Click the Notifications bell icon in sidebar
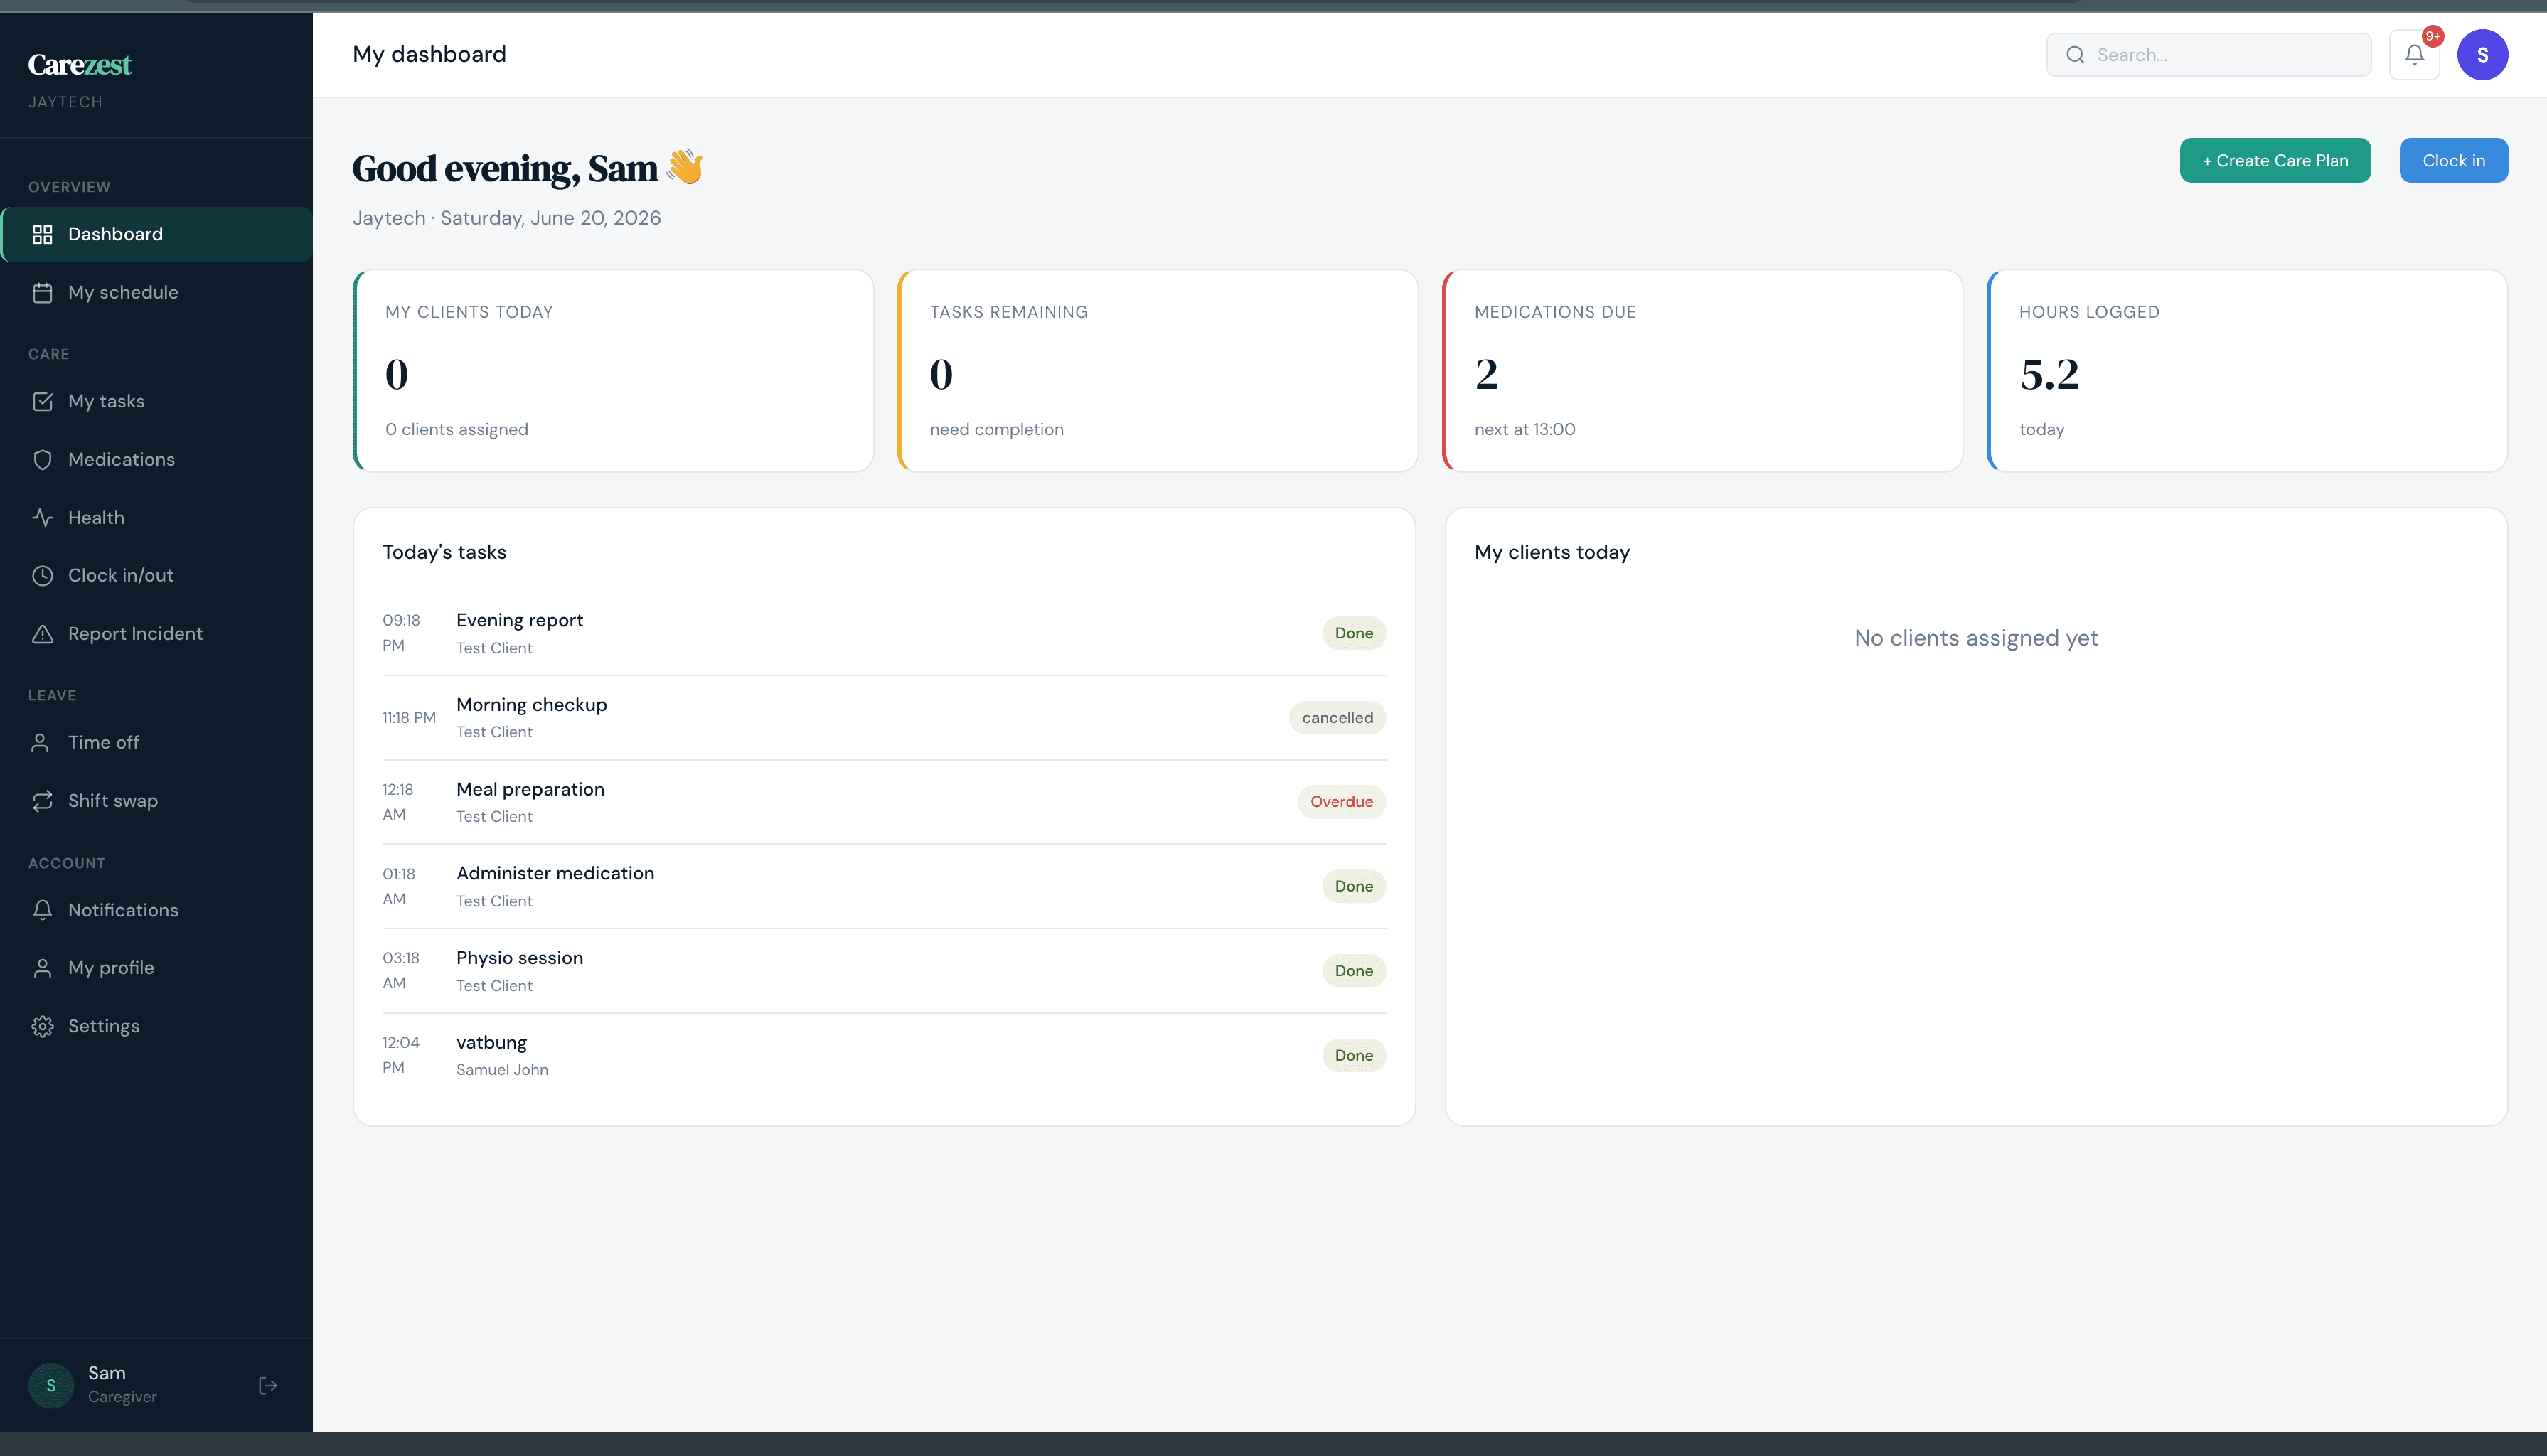Screen dimensions: 2547x1456 tap(42, 909)
